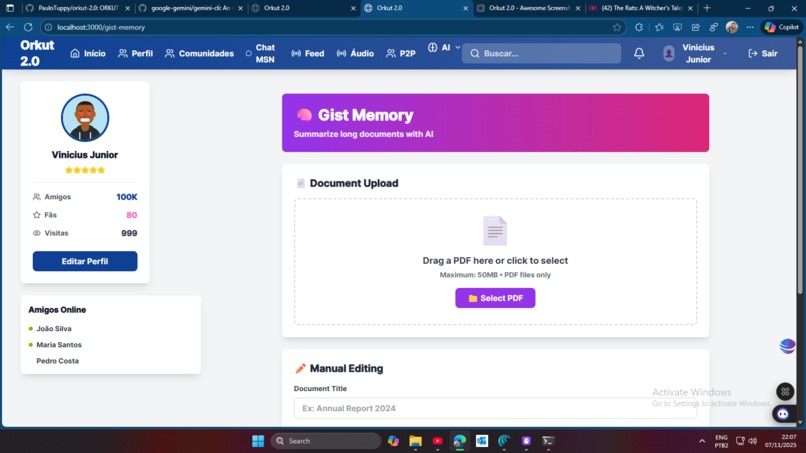Screen dimensions: 806x453
Task: Click the Manual Editing pencil icon
Action: [x=300, y=368]
